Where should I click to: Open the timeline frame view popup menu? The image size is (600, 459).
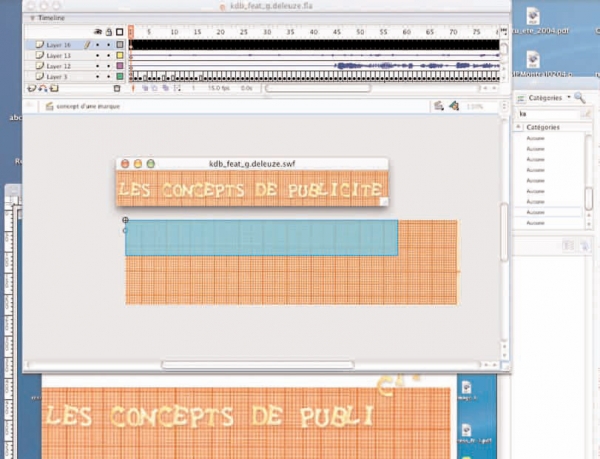pos(504,32)
